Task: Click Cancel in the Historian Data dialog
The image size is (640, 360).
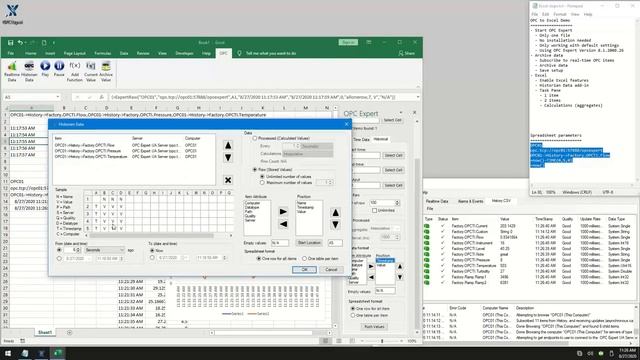Action: (x=331, y=270)
